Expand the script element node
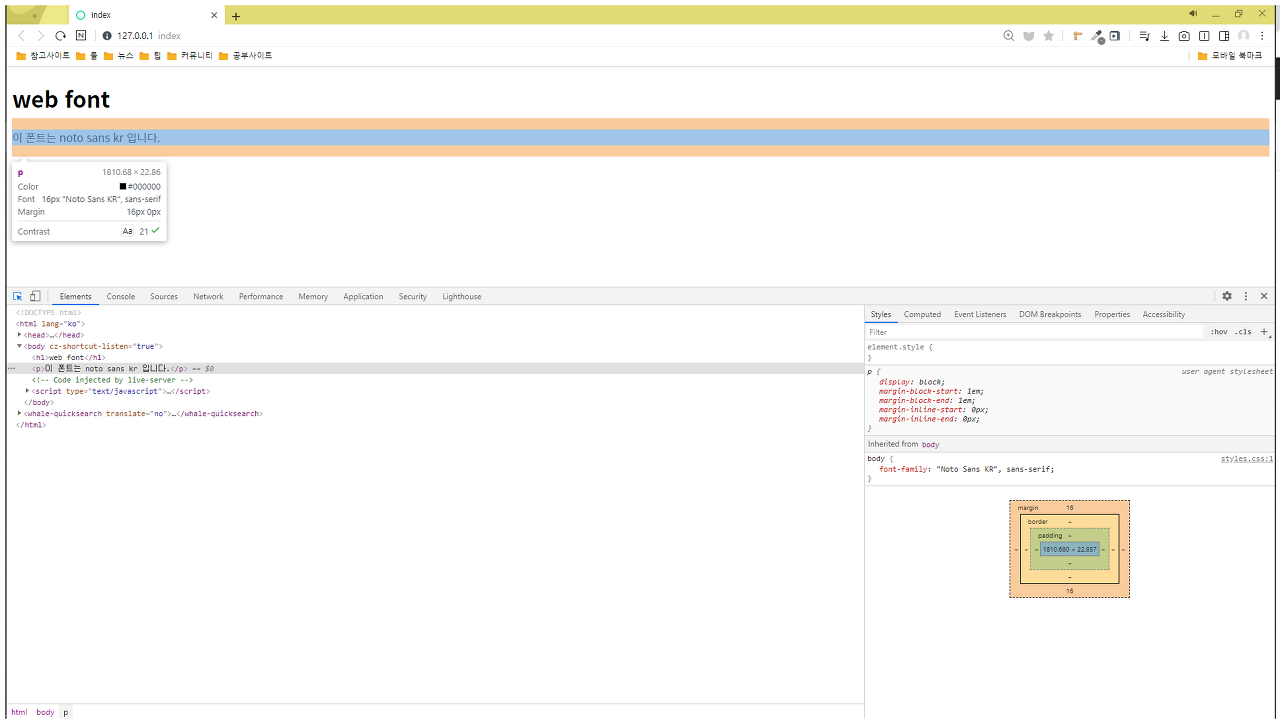This screenshot has height=724, width=1280. click(x=27, y=391)
